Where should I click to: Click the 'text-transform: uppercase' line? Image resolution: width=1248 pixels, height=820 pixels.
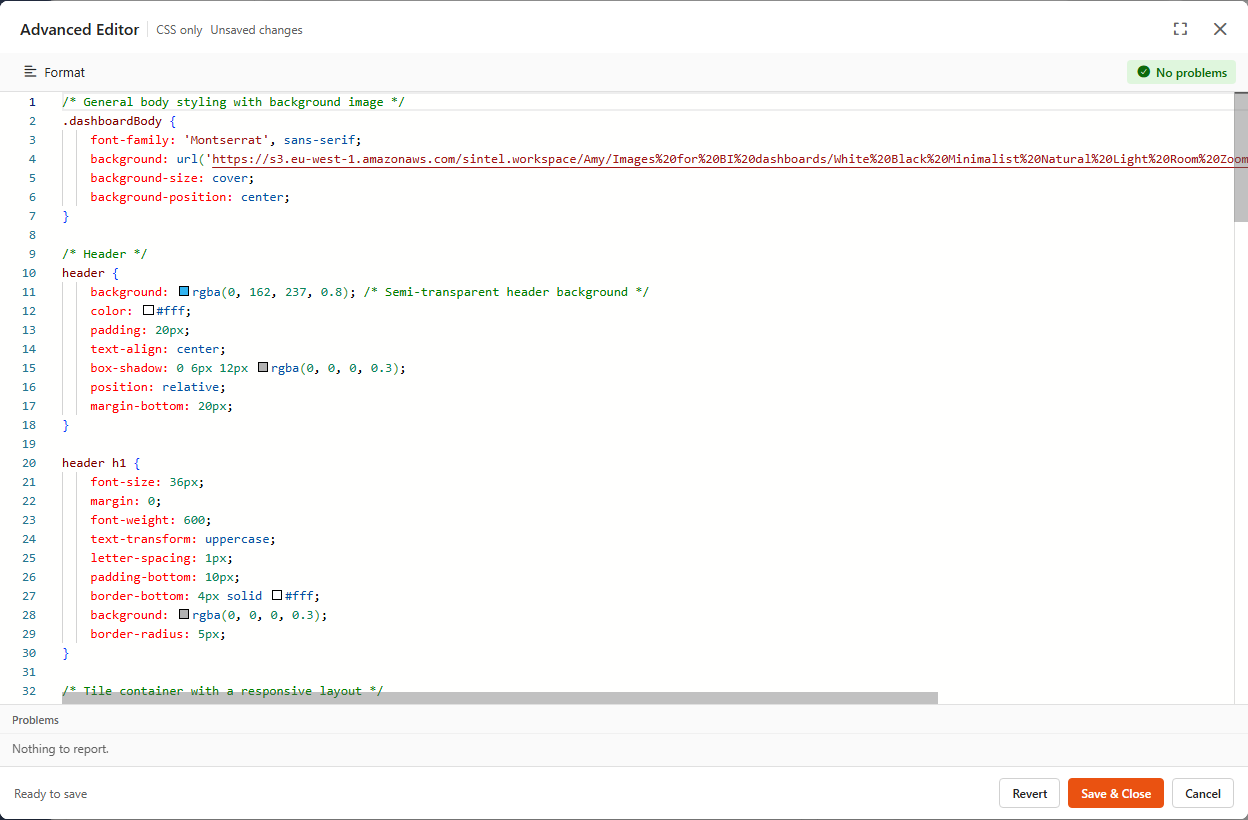pyautogui.click(x=183, y=539)
